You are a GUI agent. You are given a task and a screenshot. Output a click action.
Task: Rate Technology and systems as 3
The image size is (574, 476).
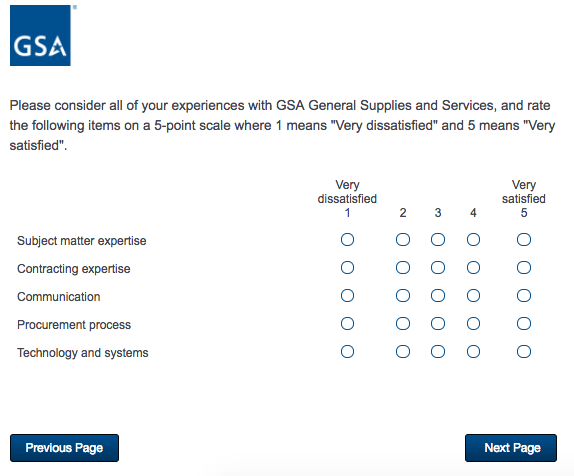tap(438, 352)
